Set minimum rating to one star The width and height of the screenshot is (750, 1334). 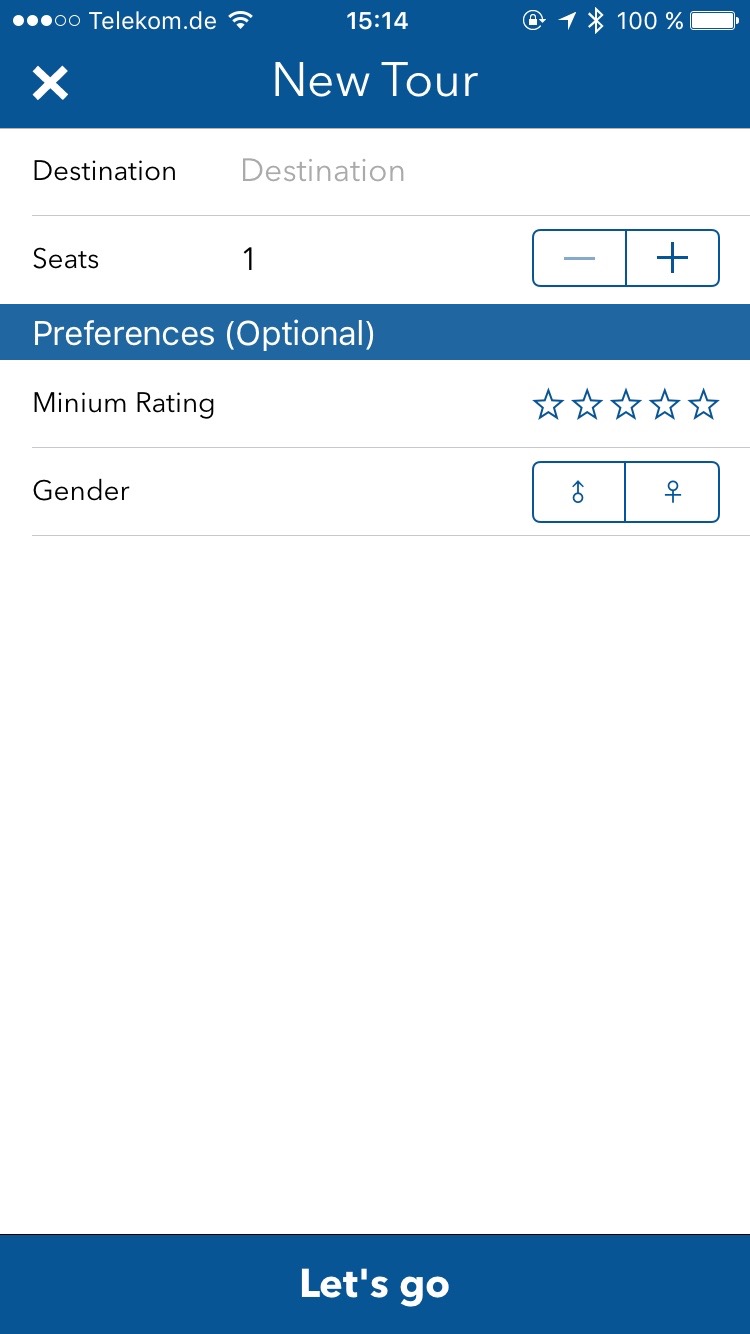(548, 405)
